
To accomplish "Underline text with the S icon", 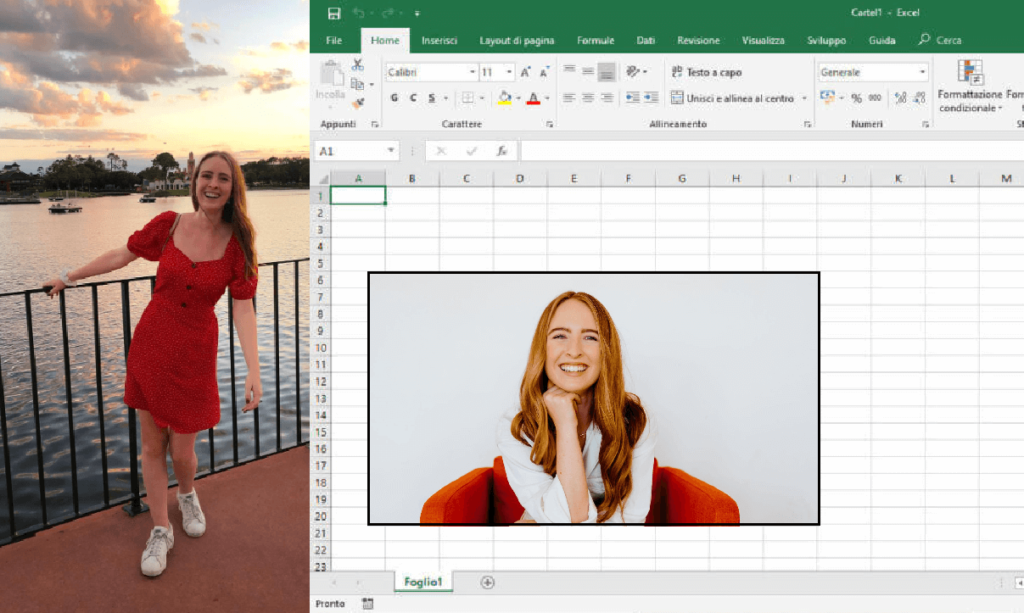I will (430, 97).
